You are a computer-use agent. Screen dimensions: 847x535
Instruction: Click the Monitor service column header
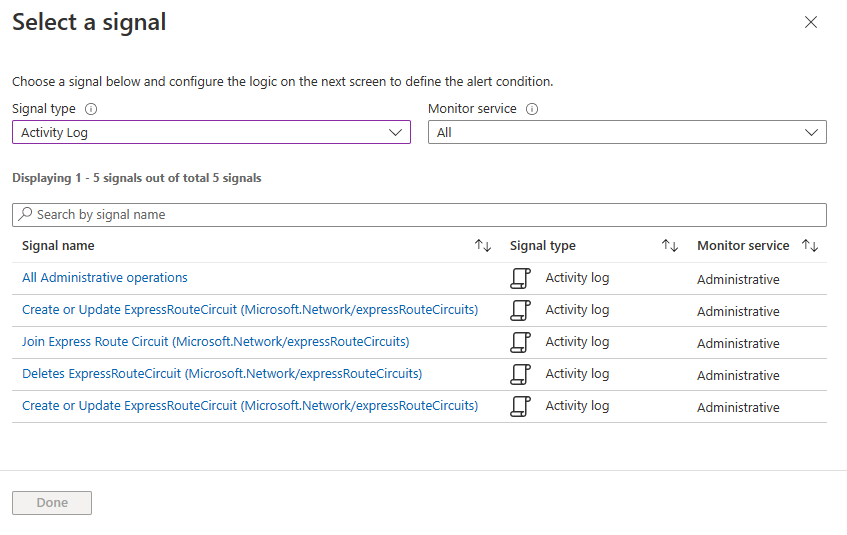[x=743, y=246]
